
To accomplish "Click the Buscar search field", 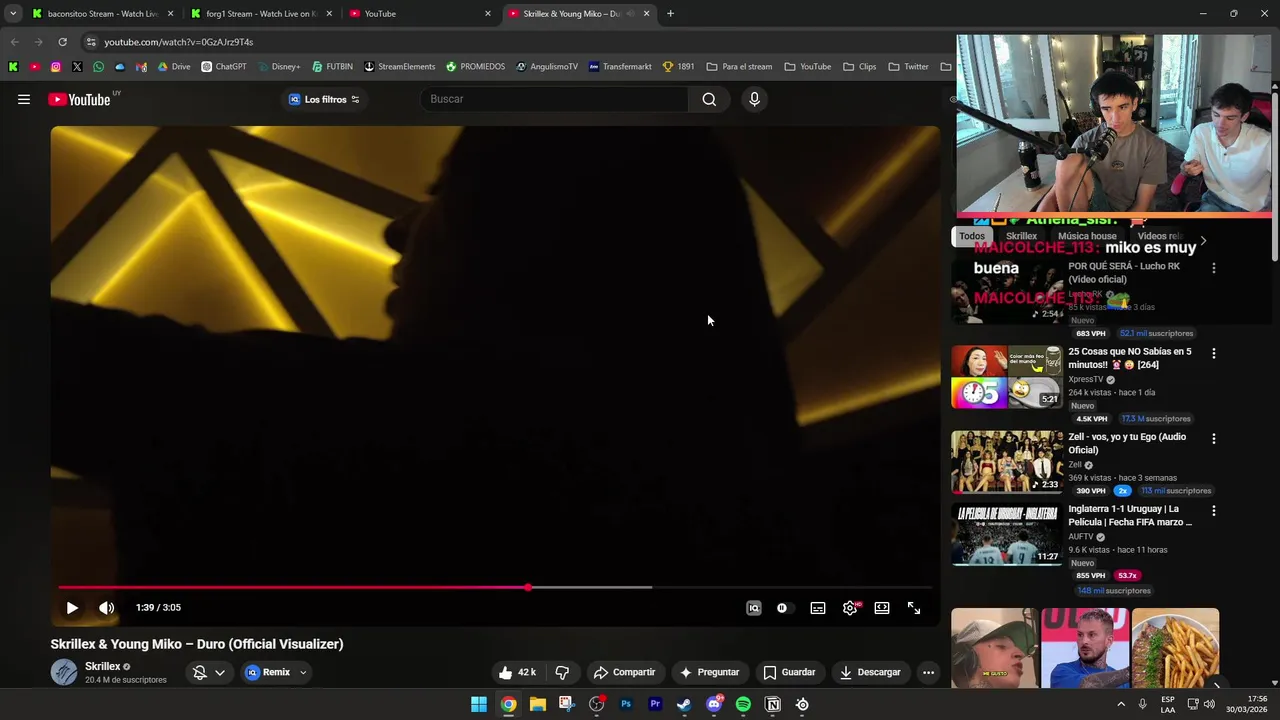I will (555, 99).
